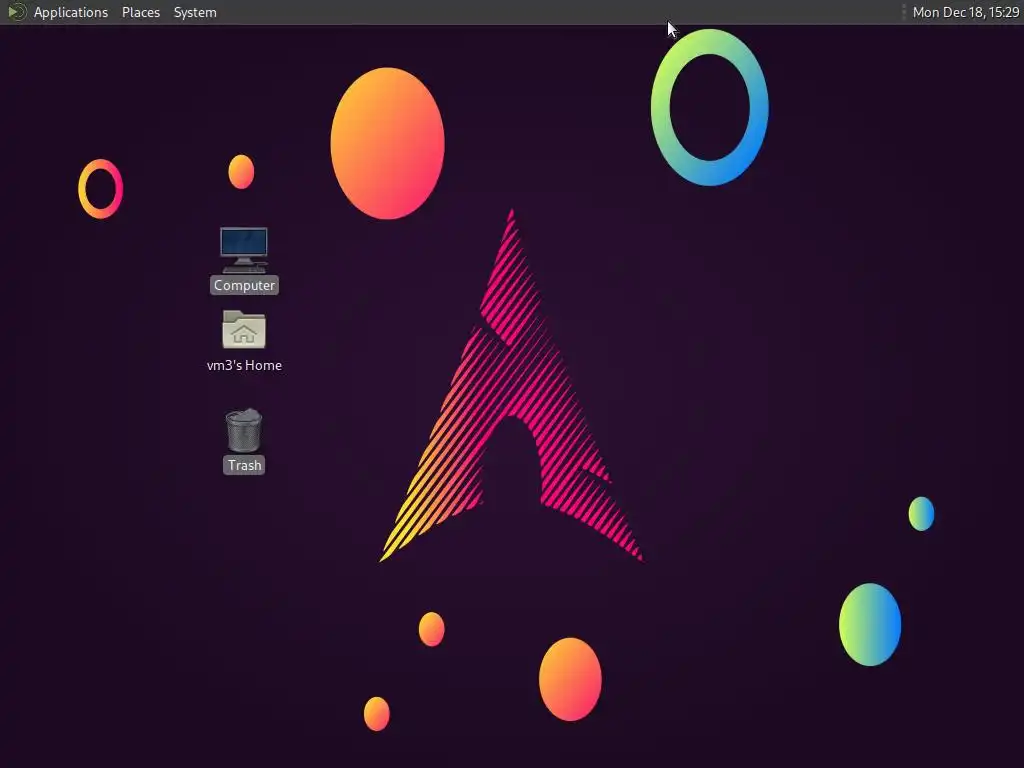Click the "Computer" icon label
Screen dimensions: 1024x768
[244, 285]
